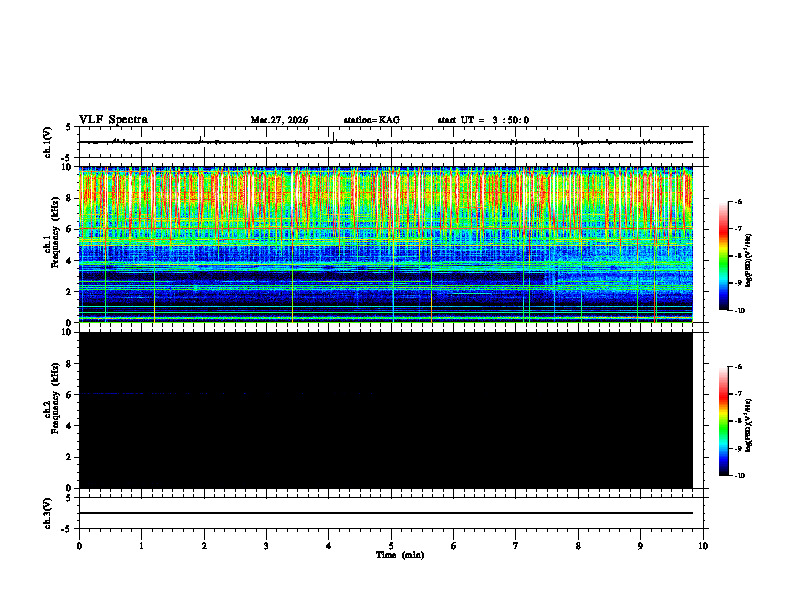Click the 'start UT = 3 : 50: 0' label
The width and height of the screenshot is (792, 612).
point(483,120)
